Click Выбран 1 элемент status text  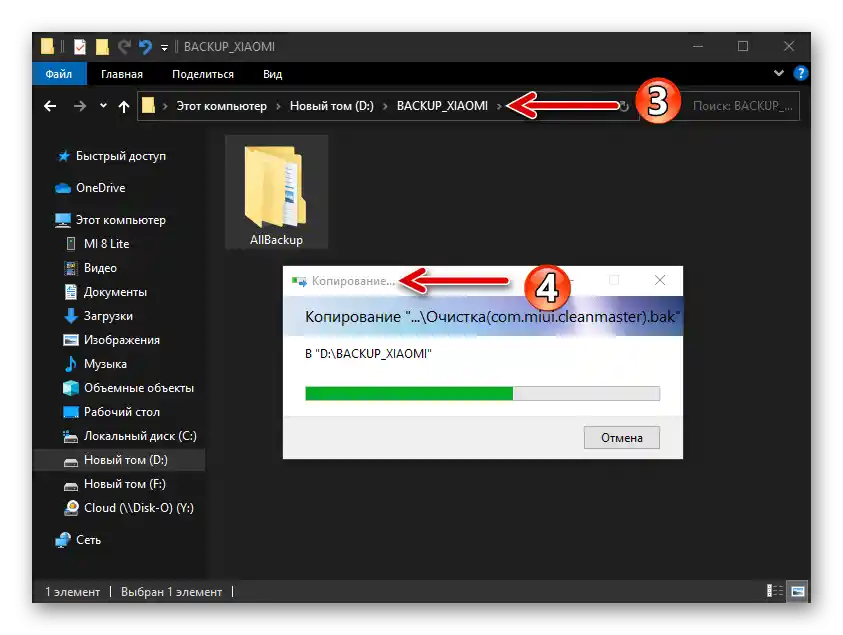pyautogui.click(x=172, y=592)
